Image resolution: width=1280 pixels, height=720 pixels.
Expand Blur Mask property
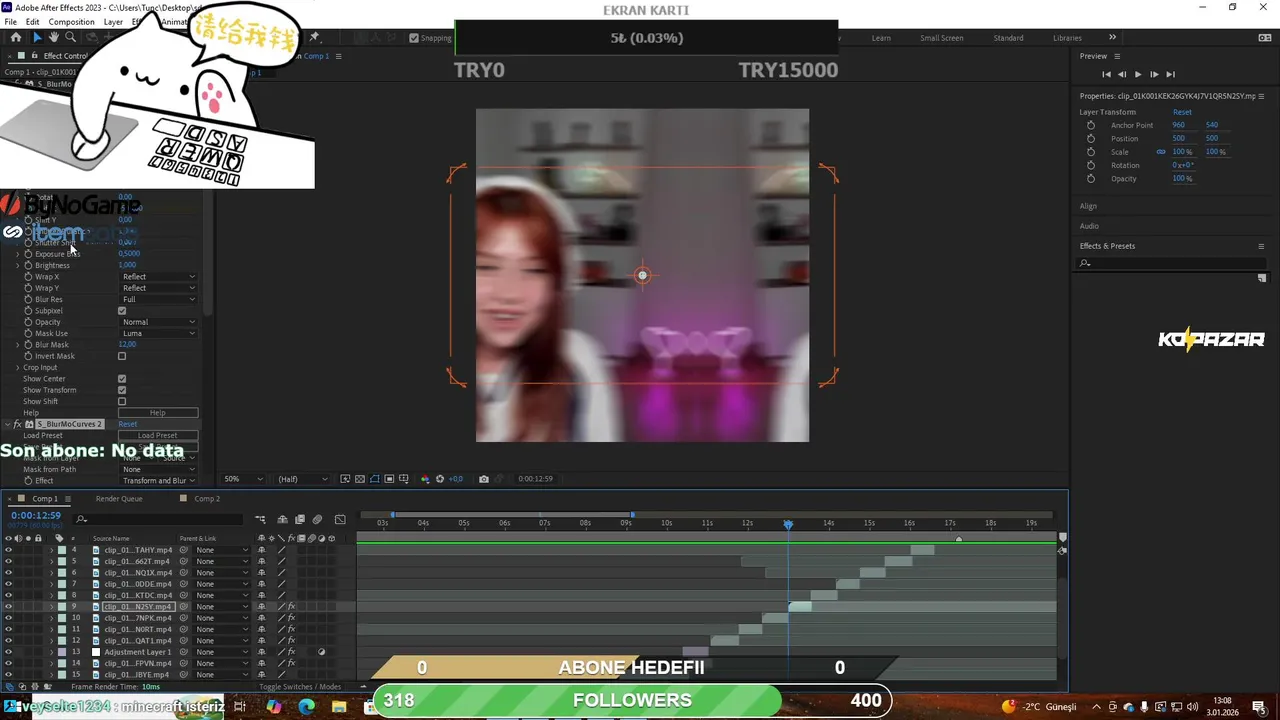tap(17, 345)
